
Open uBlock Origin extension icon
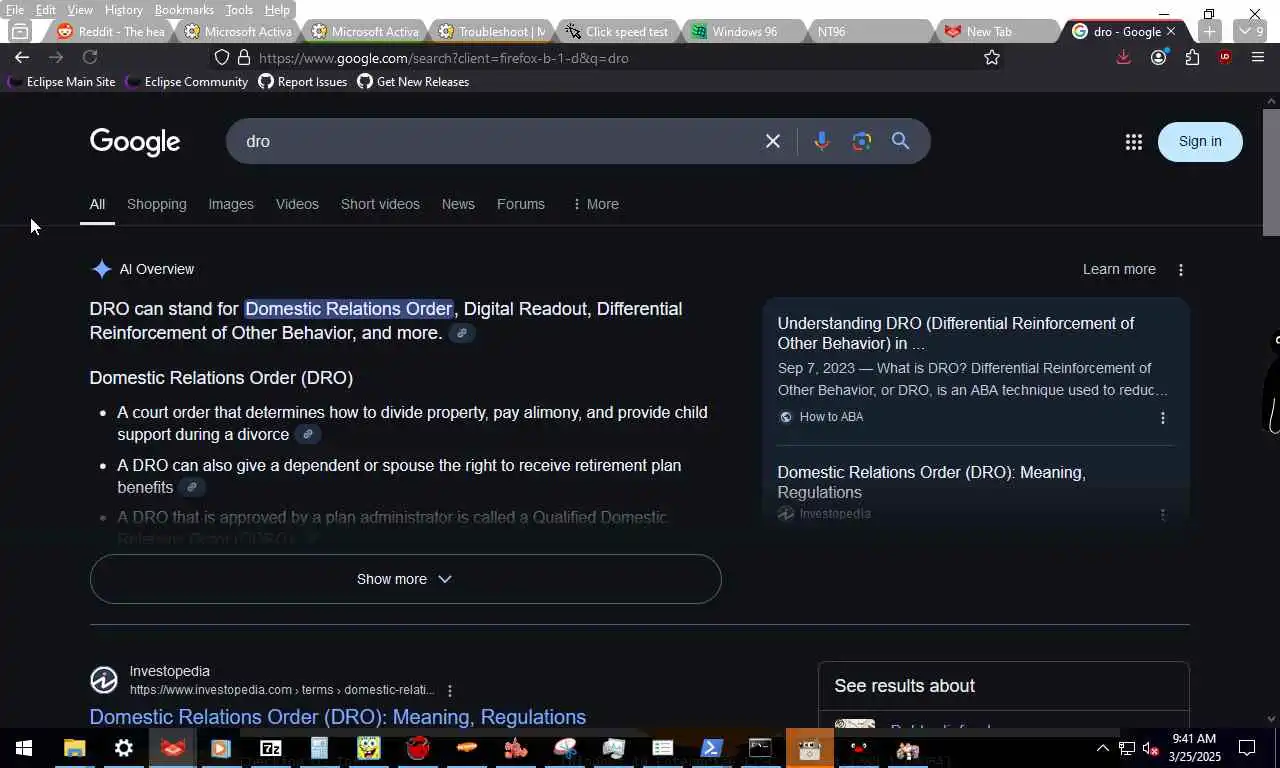(x=1225, y=58)
